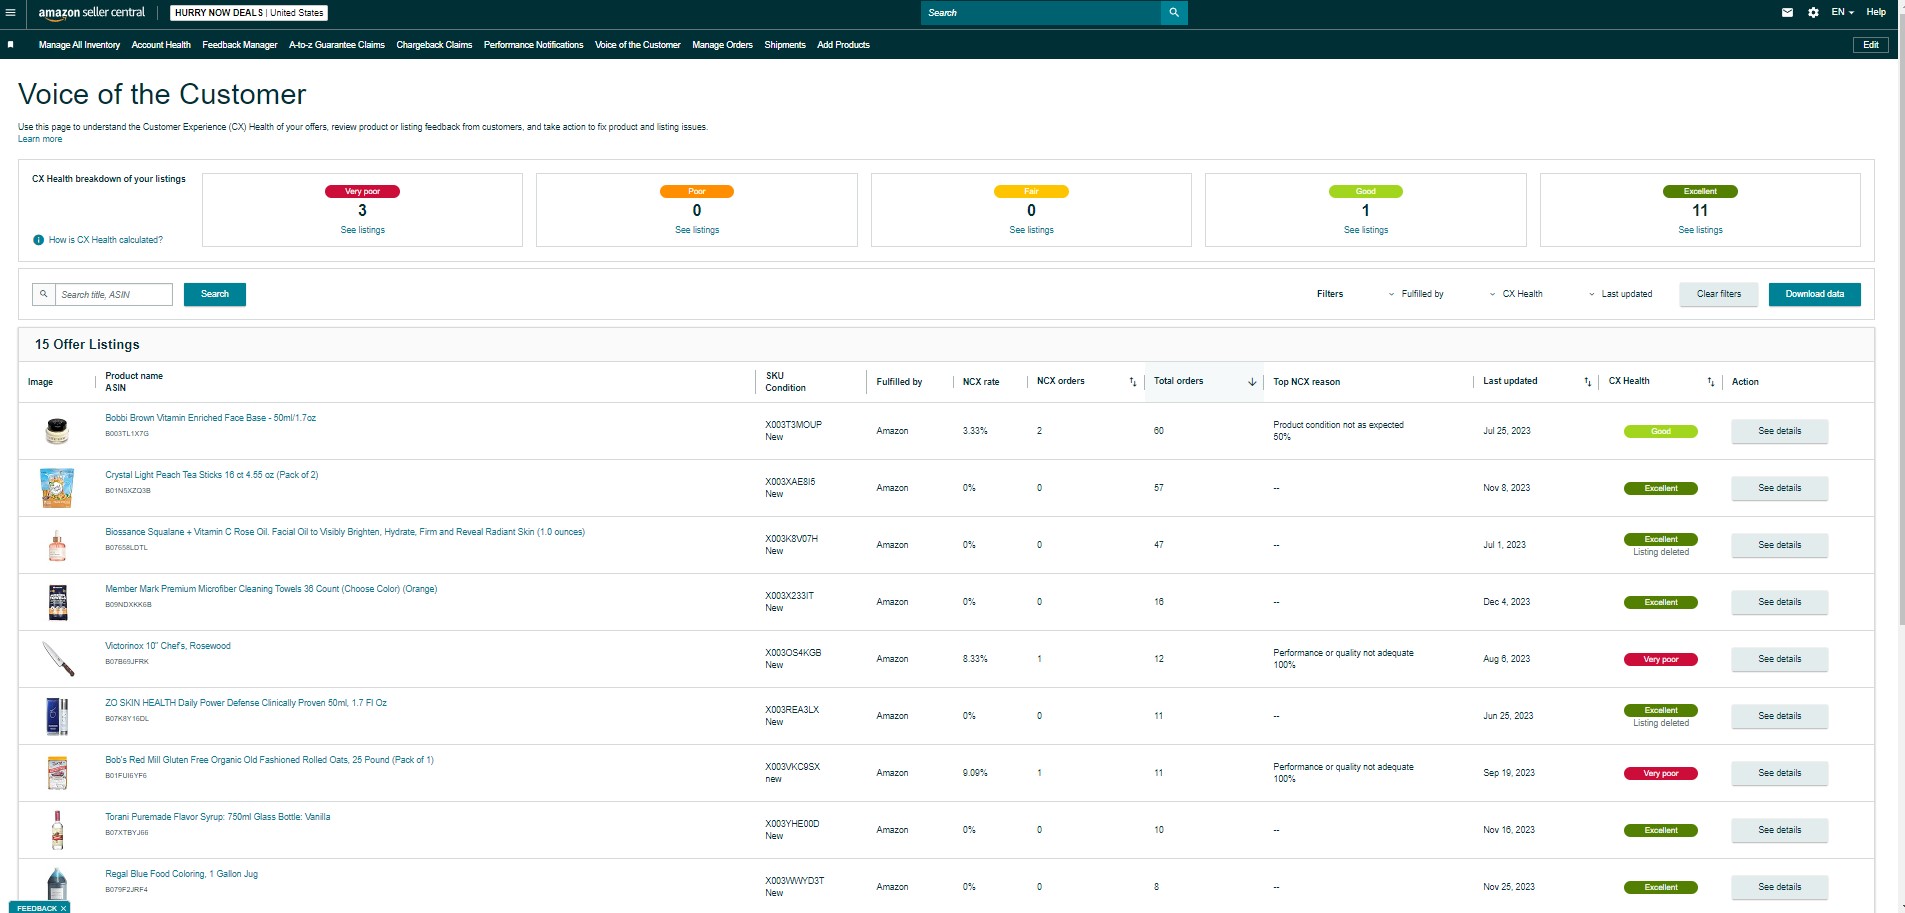Click the Help link in header

tap(1876, 13)
